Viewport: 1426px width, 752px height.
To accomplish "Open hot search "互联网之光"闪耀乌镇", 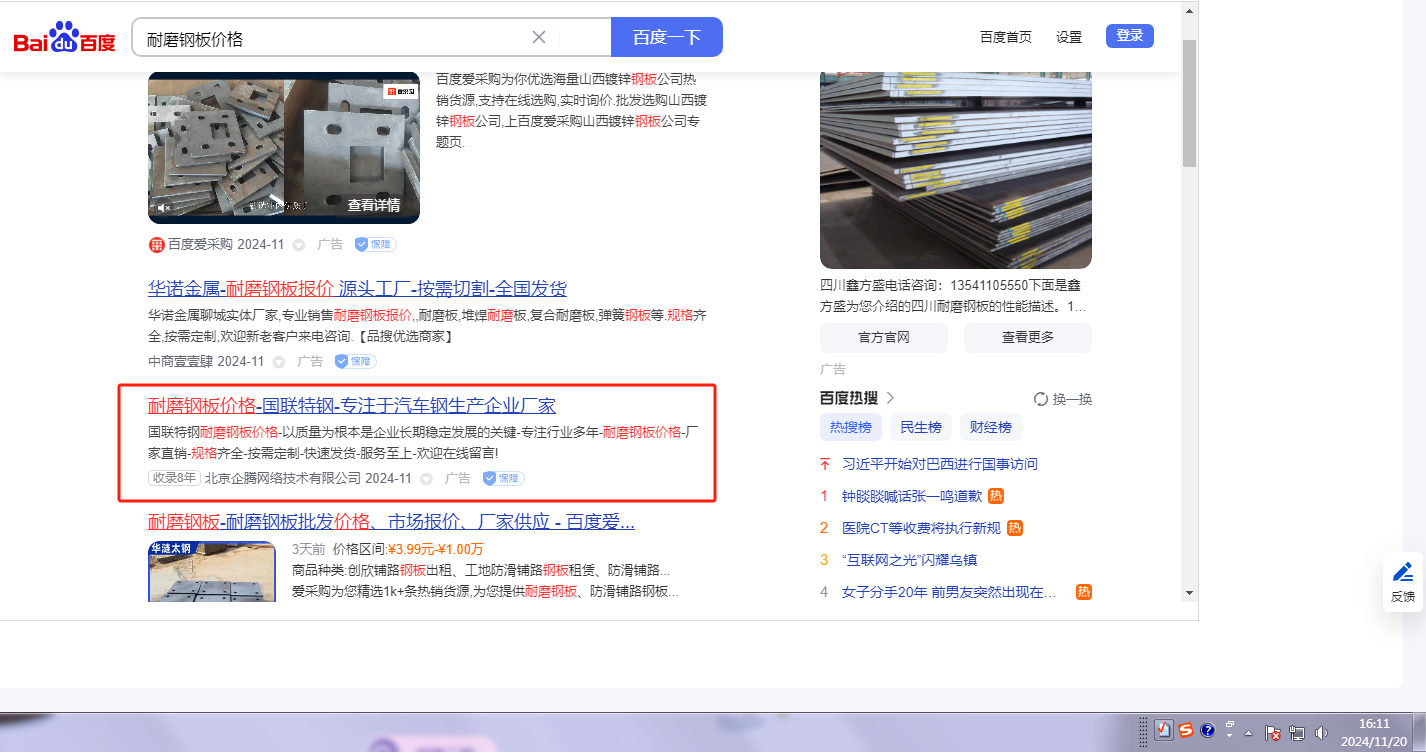I will 909,560.
